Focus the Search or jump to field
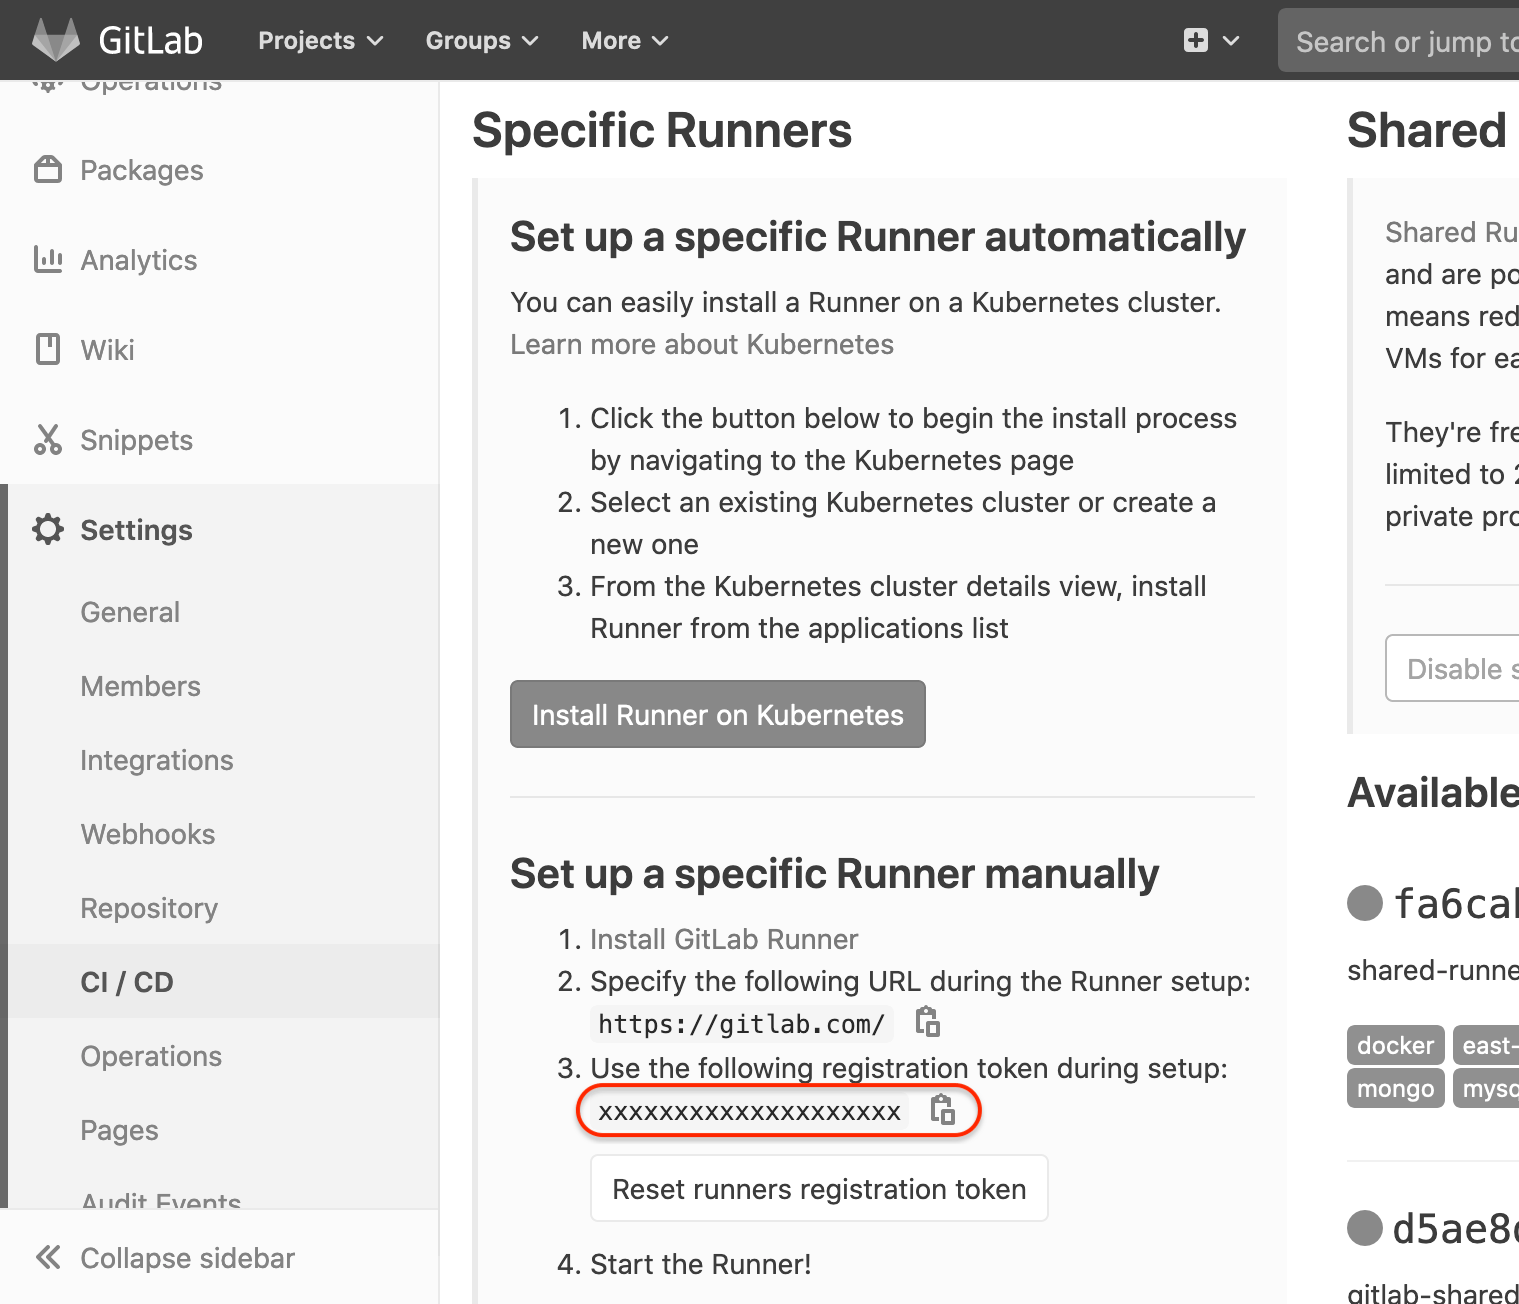 click(1398, 40)
